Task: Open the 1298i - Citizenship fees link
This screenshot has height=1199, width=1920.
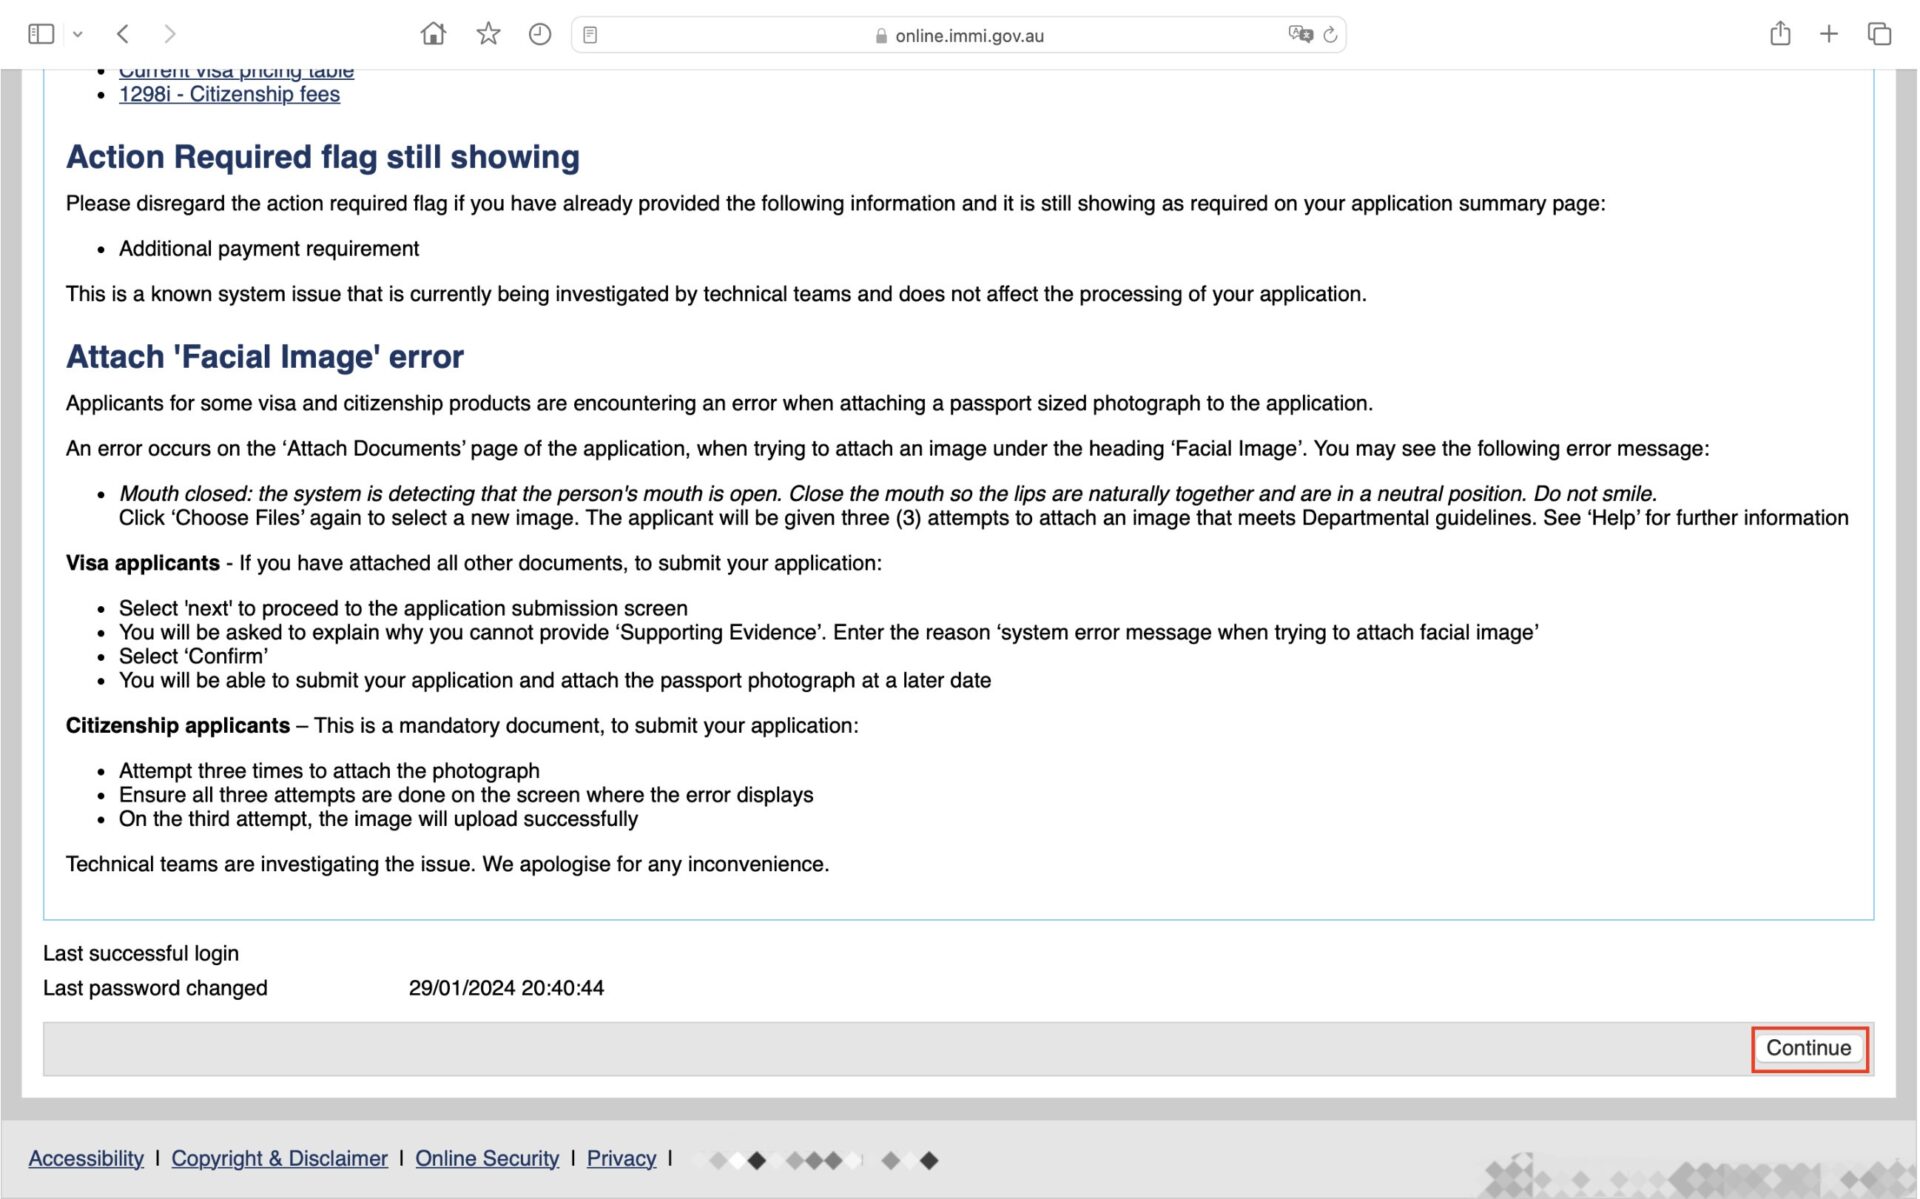Action: point(229,94)
